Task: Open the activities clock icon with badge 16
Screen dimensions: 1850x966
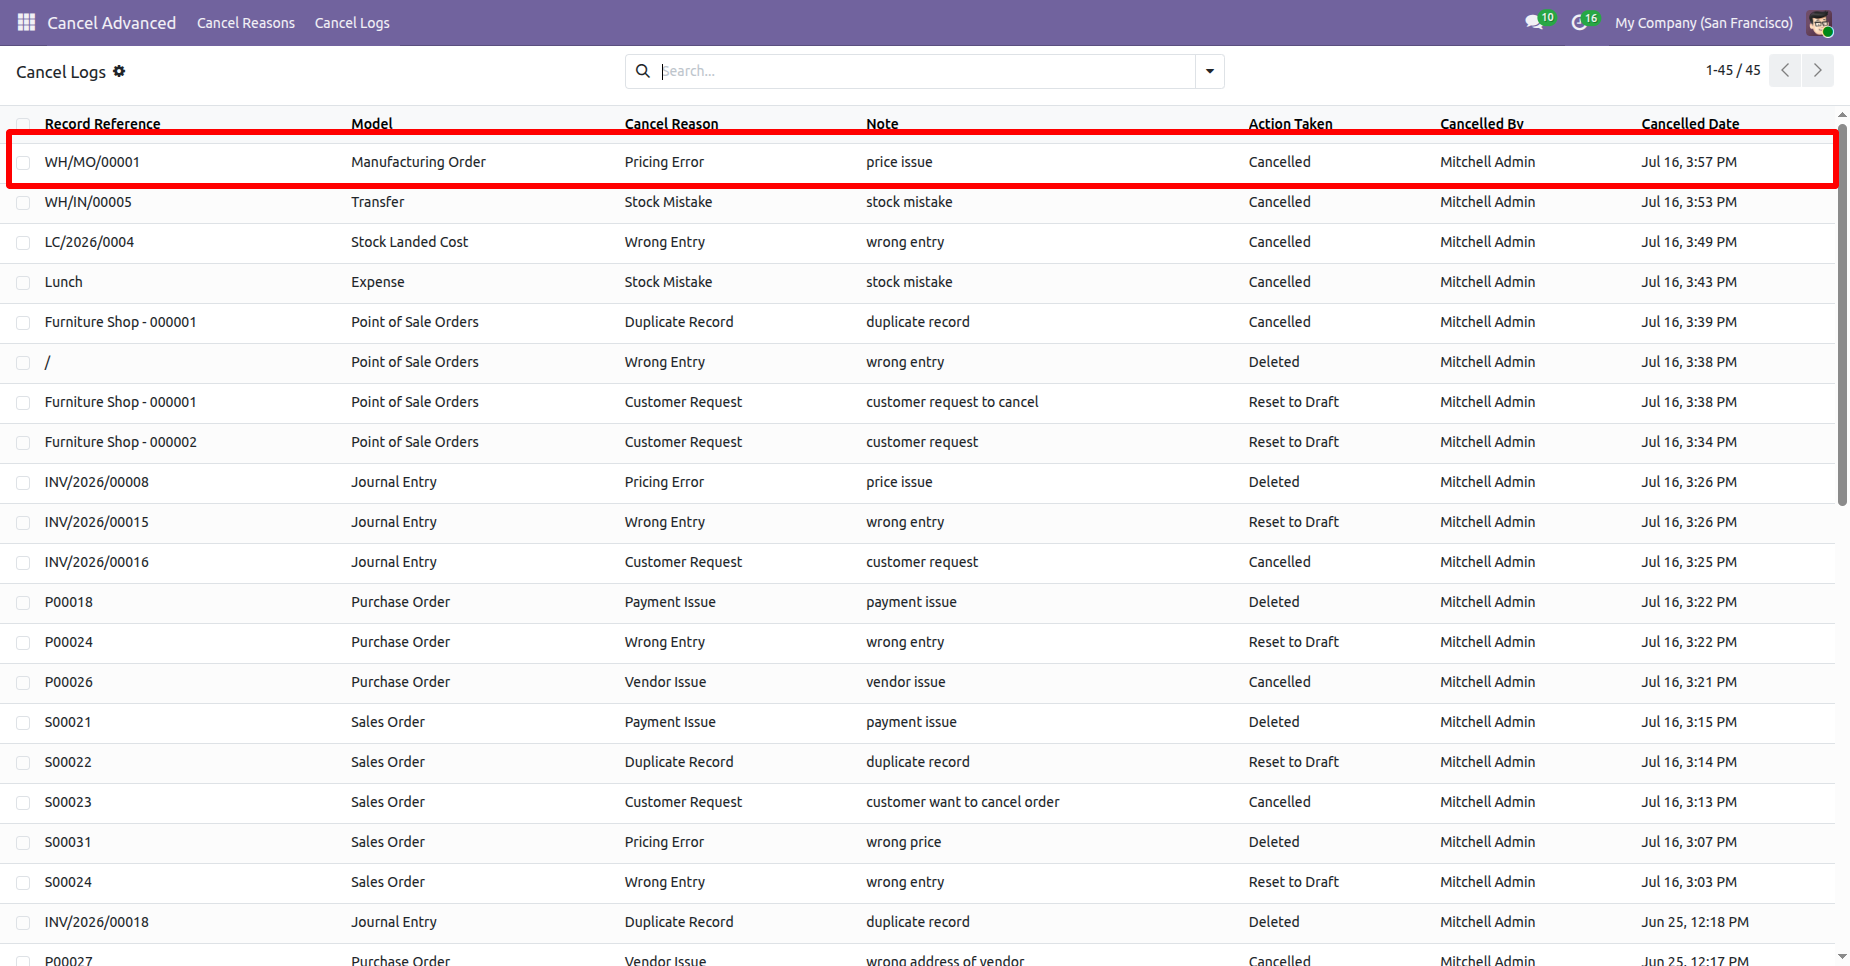Action: [x=1584, y=22]
